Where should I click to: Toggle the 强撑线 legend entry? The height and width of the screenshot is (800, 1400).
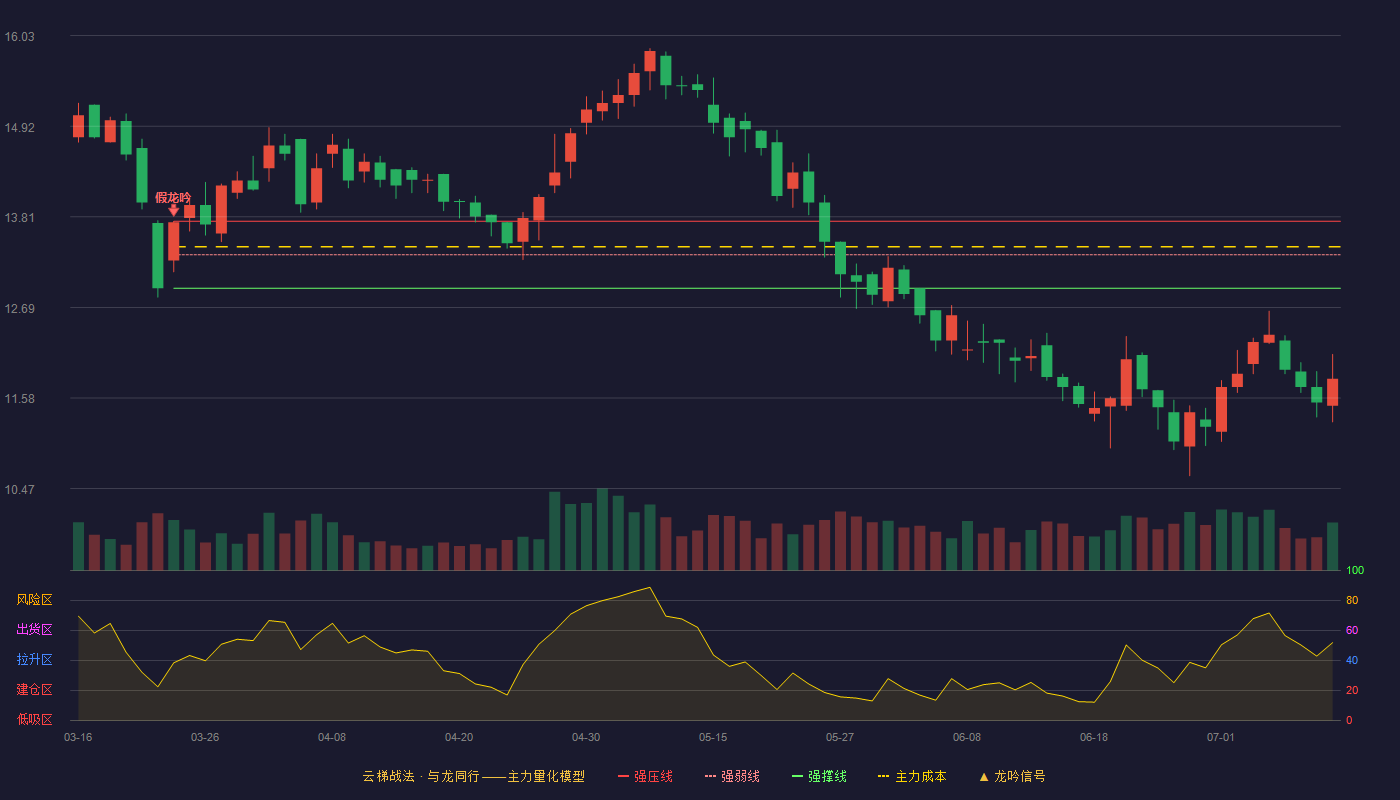(x=819, y=776)
